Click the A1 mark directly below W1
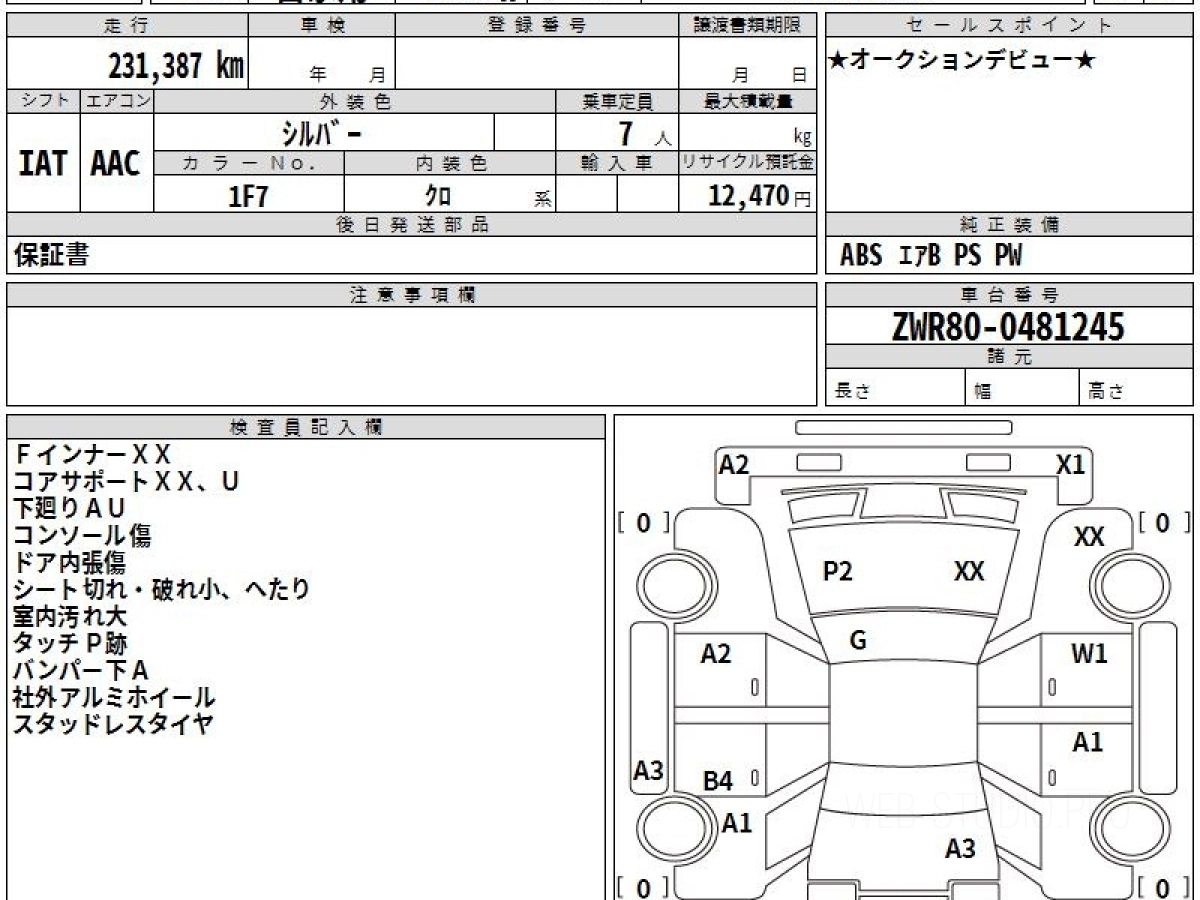The width and height of the screenshot is (1200, 900). [1088, 743]
